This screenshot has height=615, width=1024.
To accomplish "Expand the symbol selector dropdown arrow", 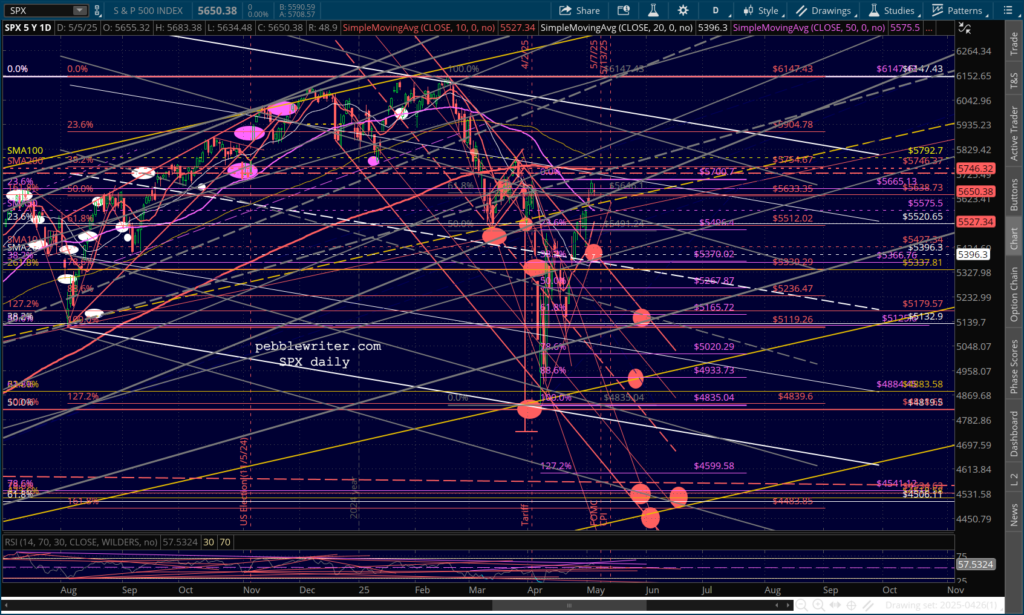I will click(79, 10).
